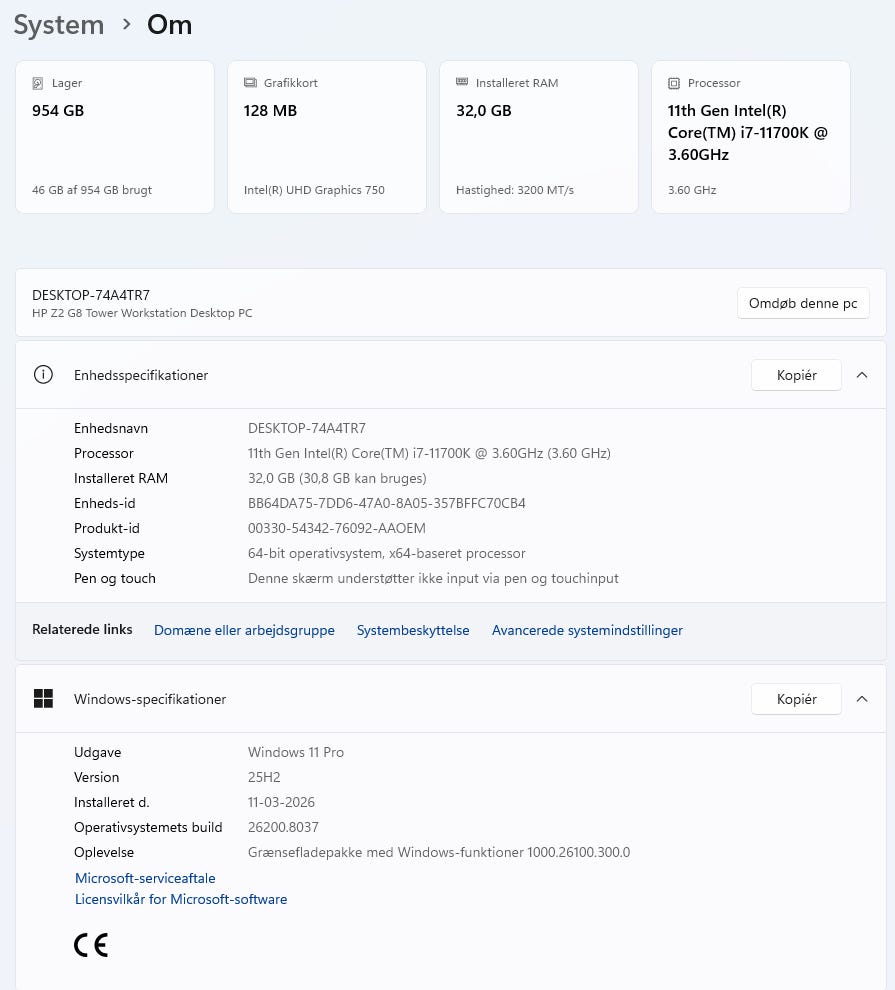Copy device specifications with Kopiér button
The width and height of the screenshot is (895, 990).
[796, 375]
